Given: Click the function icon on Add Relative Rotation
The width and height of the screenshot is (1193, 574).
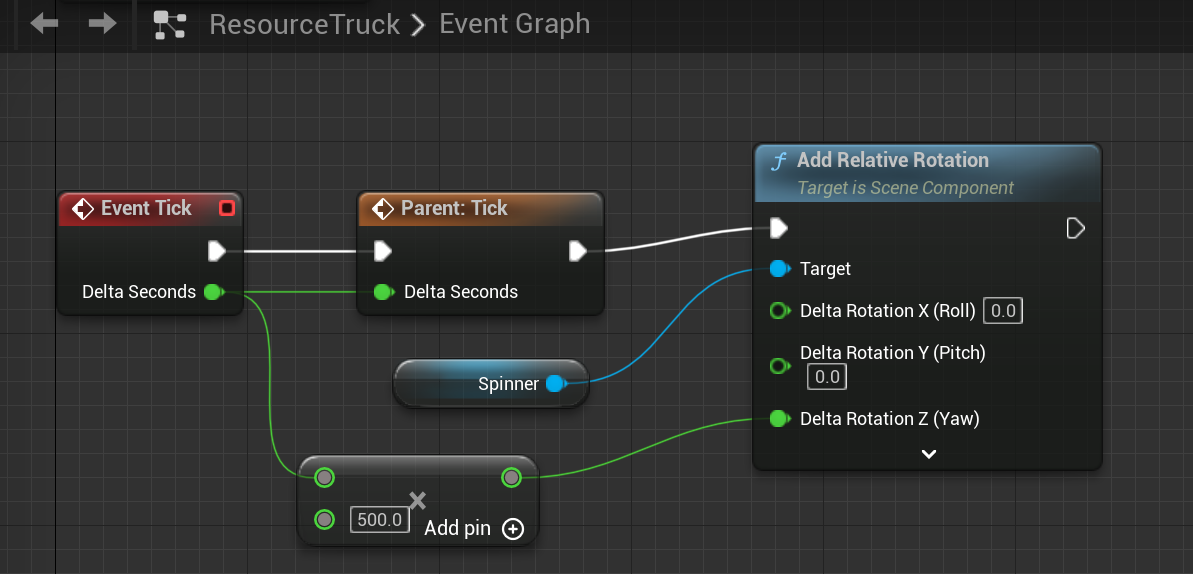Looking at the screenshot, I should 778,161.
